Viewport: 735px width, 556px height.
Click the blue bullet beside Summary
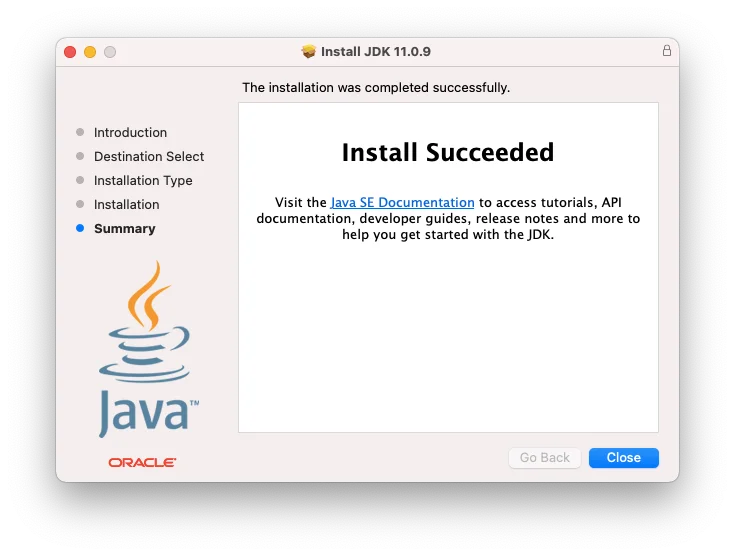click(80, 229)
